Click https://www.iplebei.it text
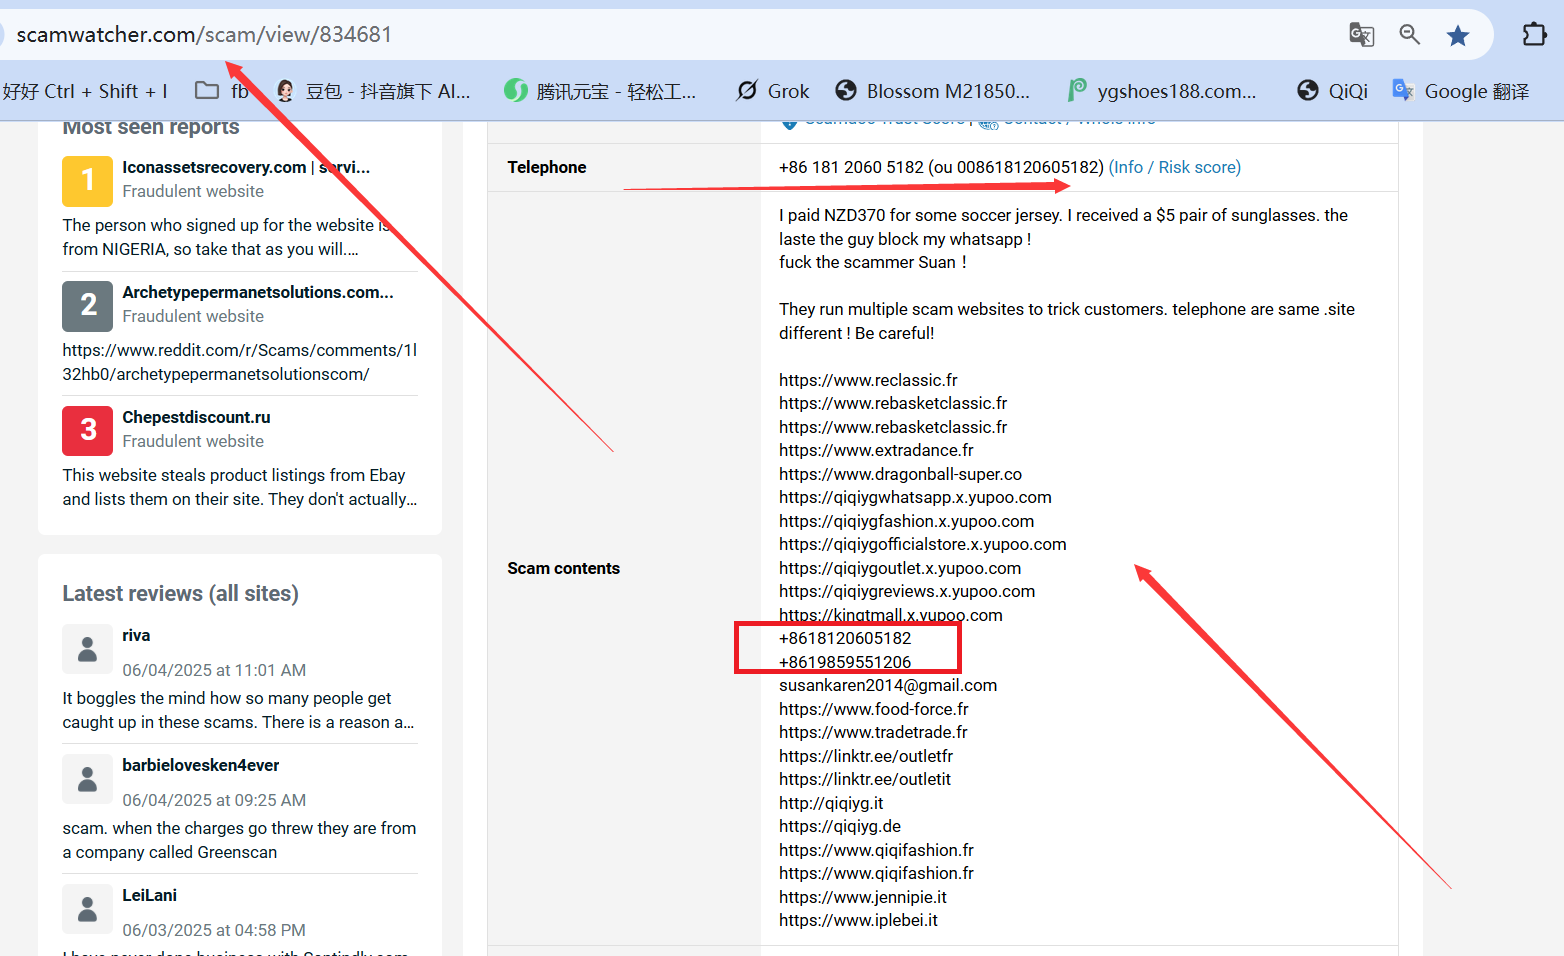Image resolution: width=1564 pixels, height=956 pixels. click(x=858, y=920)
